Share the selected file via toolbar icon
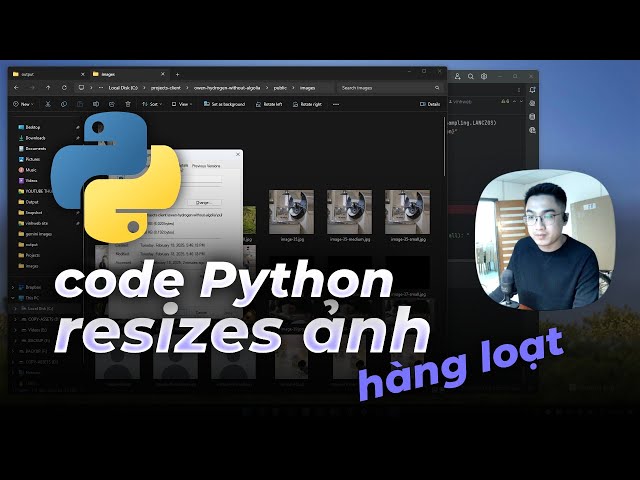Screen dimensions: 640x480 (112, 104)
